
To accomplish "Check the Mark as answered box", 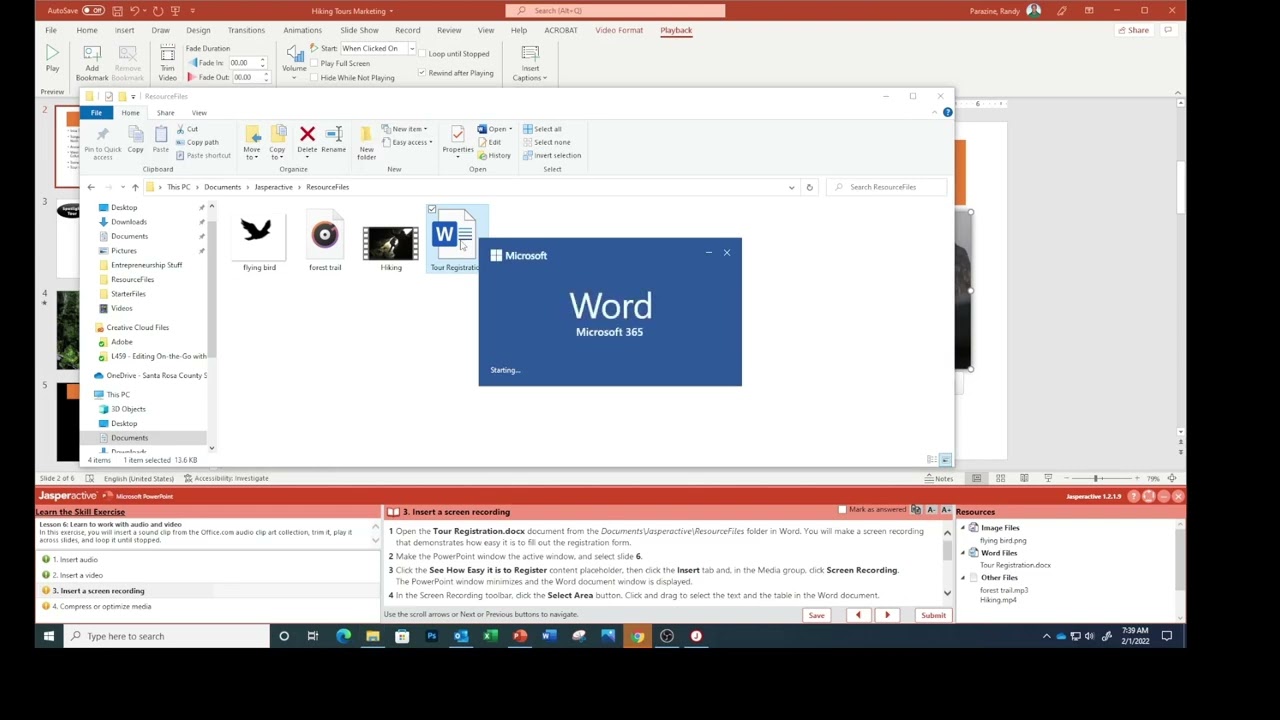I will point(842,510).
